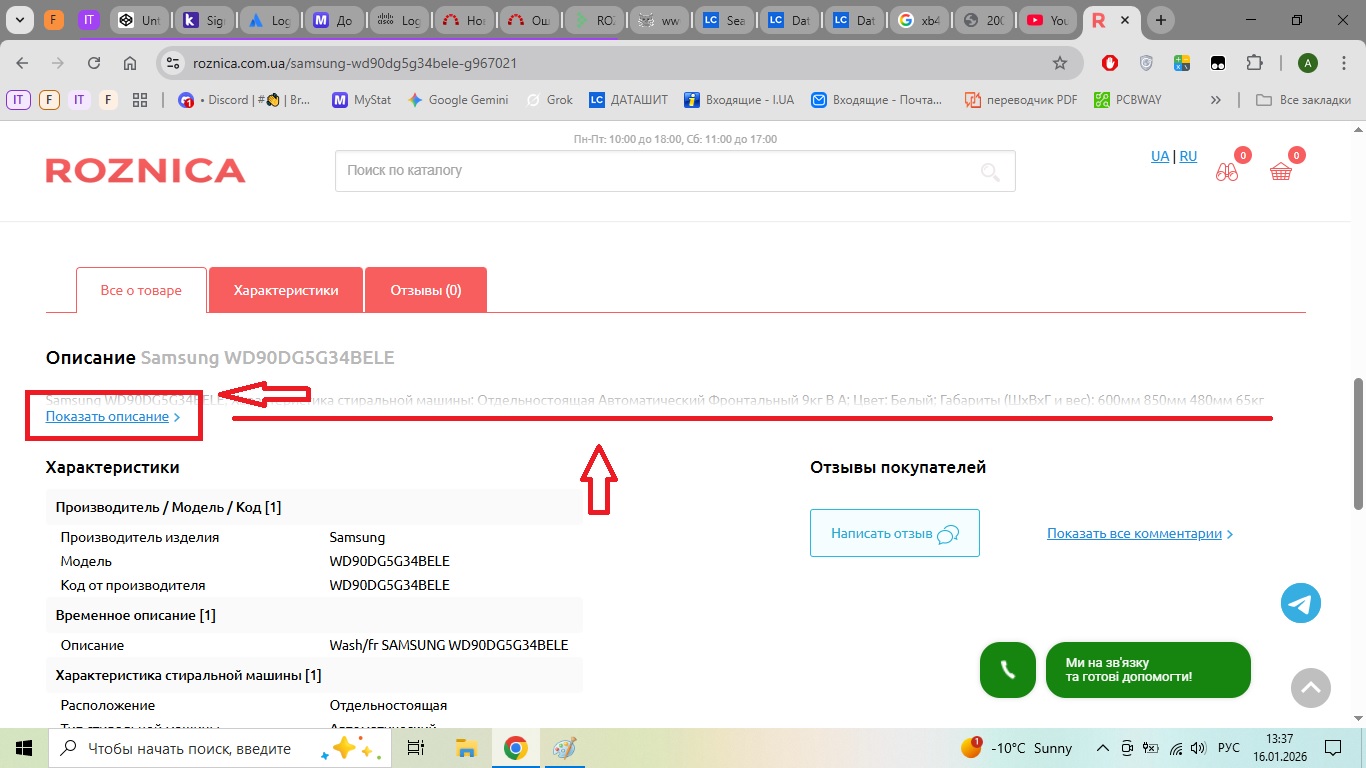Reload the page with the refresh icon
The height and width of the screenshot is (768, 1366).
click(94, 63)
